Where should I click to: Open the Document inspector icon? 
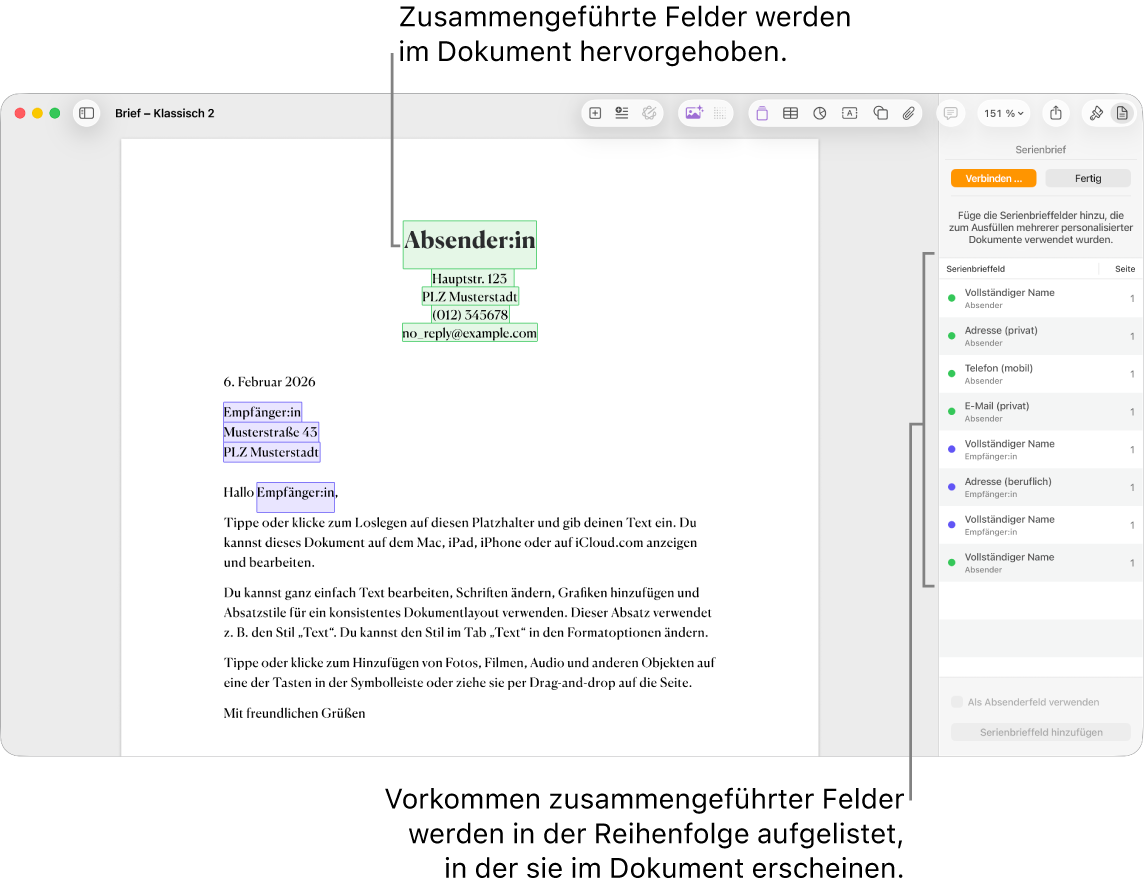point(1122,113)
